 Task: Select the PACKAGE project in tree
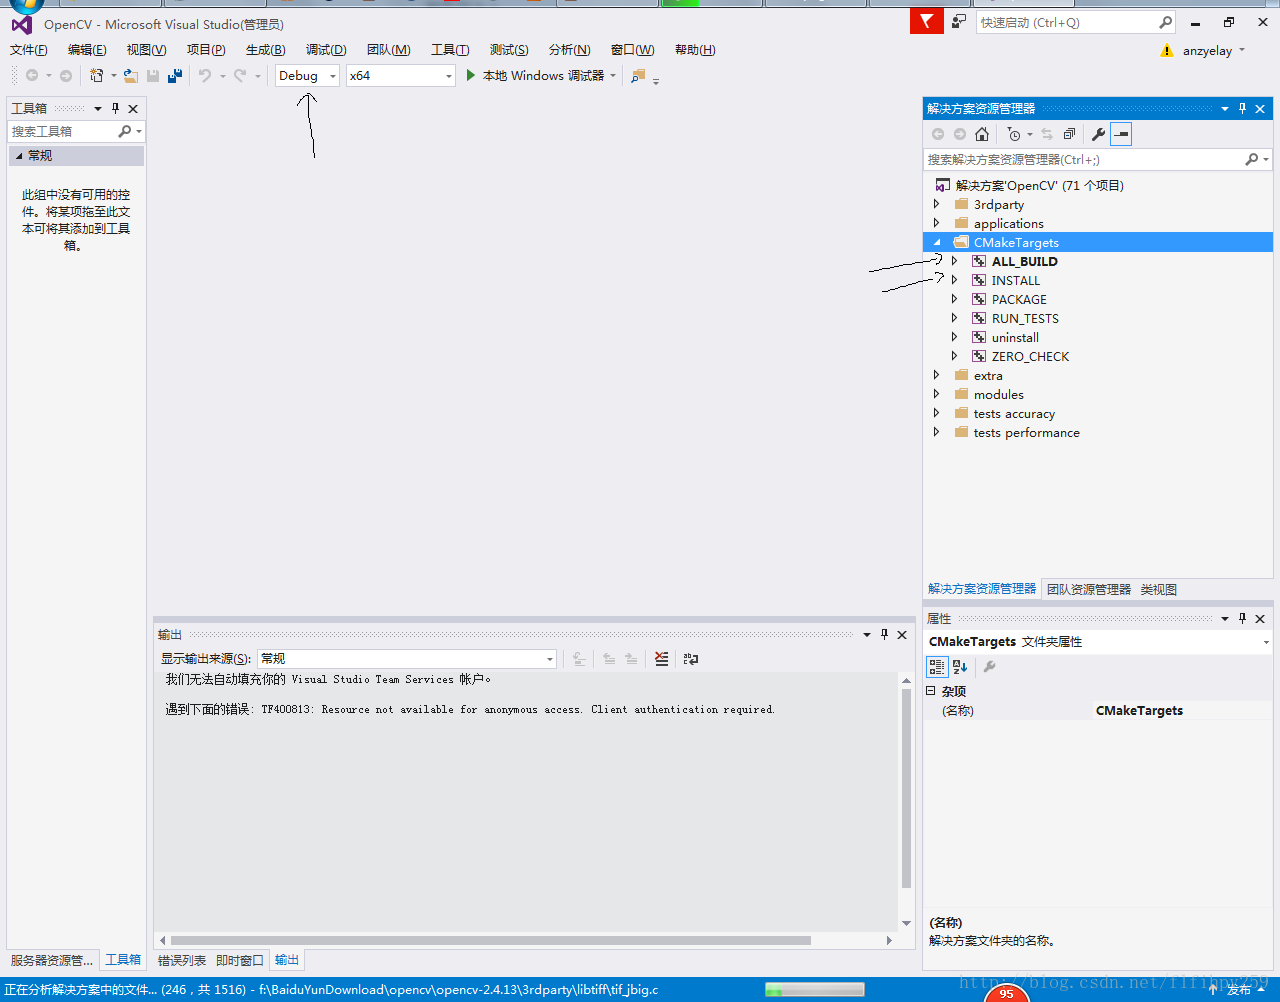pyautogui.click(x=1019, y=299)
